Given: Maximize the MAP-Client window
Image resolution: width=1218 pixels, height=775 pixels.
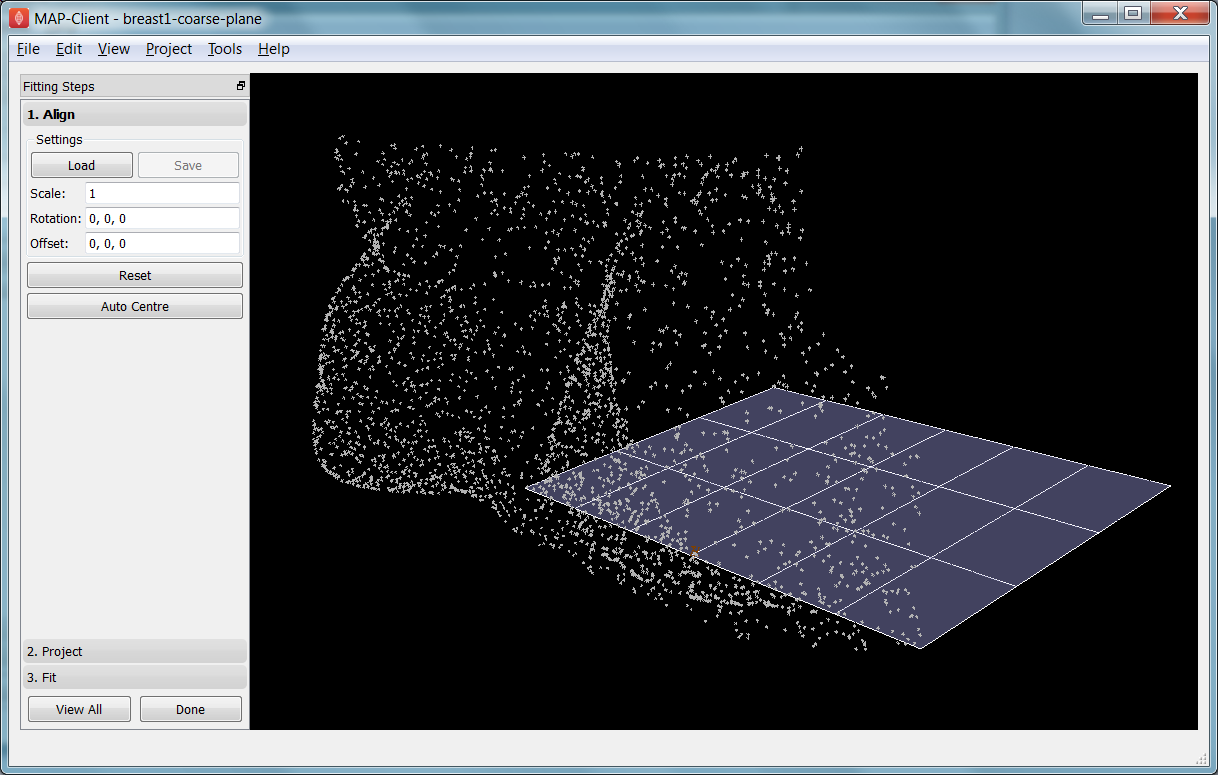Looking at the screenshot, I should (x=1133, y=14).
